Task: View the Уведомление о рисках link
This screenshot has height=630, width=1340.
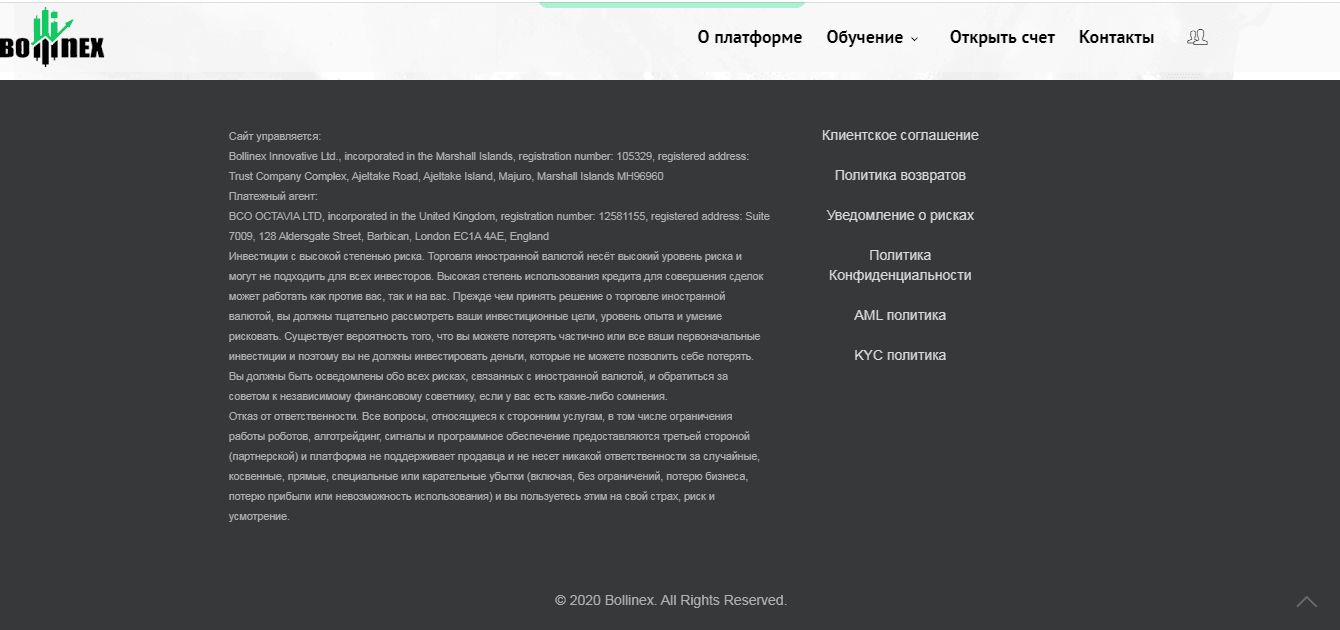Action: coord(900,215)
